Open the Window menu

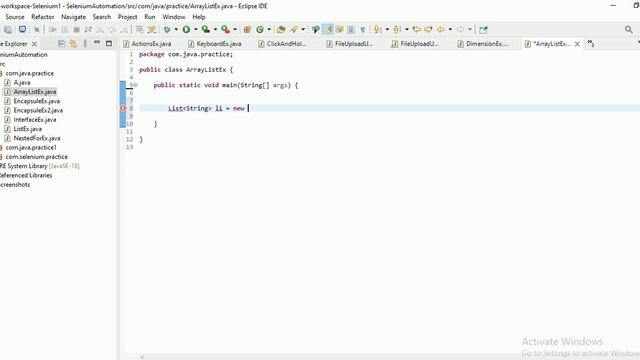point(174,17)
